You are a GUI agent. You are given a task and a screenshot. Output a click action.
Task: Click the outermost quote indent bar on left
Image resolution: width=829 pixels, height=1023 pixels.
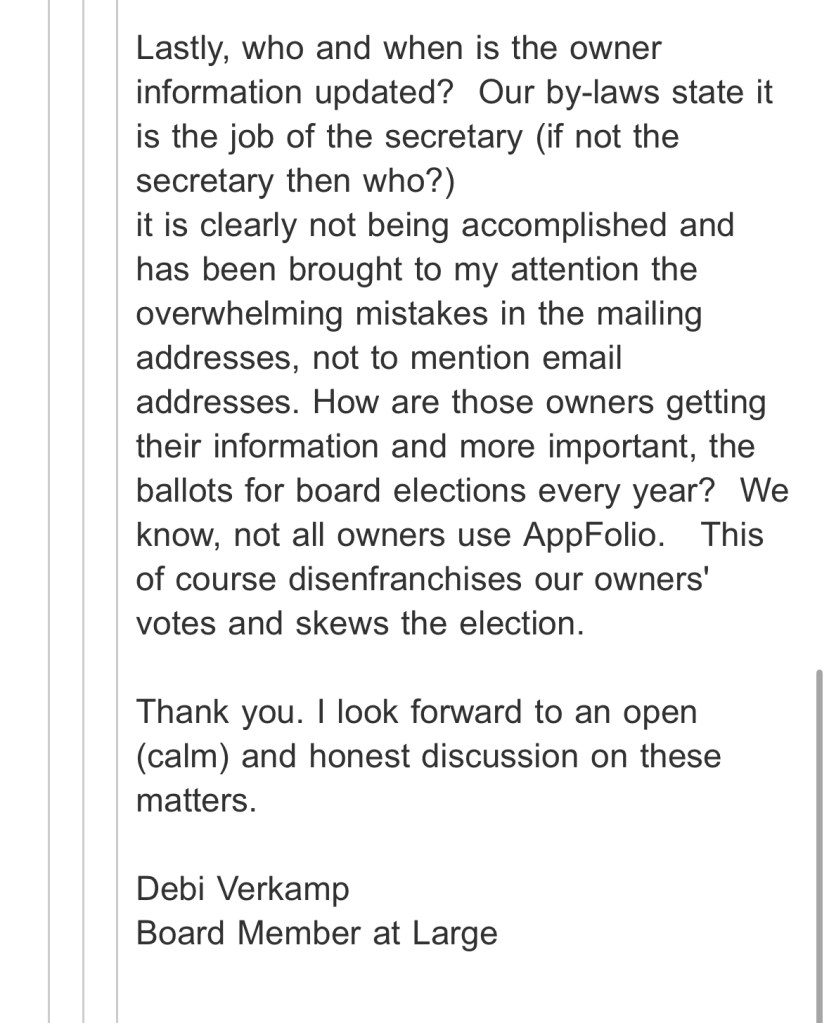pyautogui.click(x=50, y=500)
